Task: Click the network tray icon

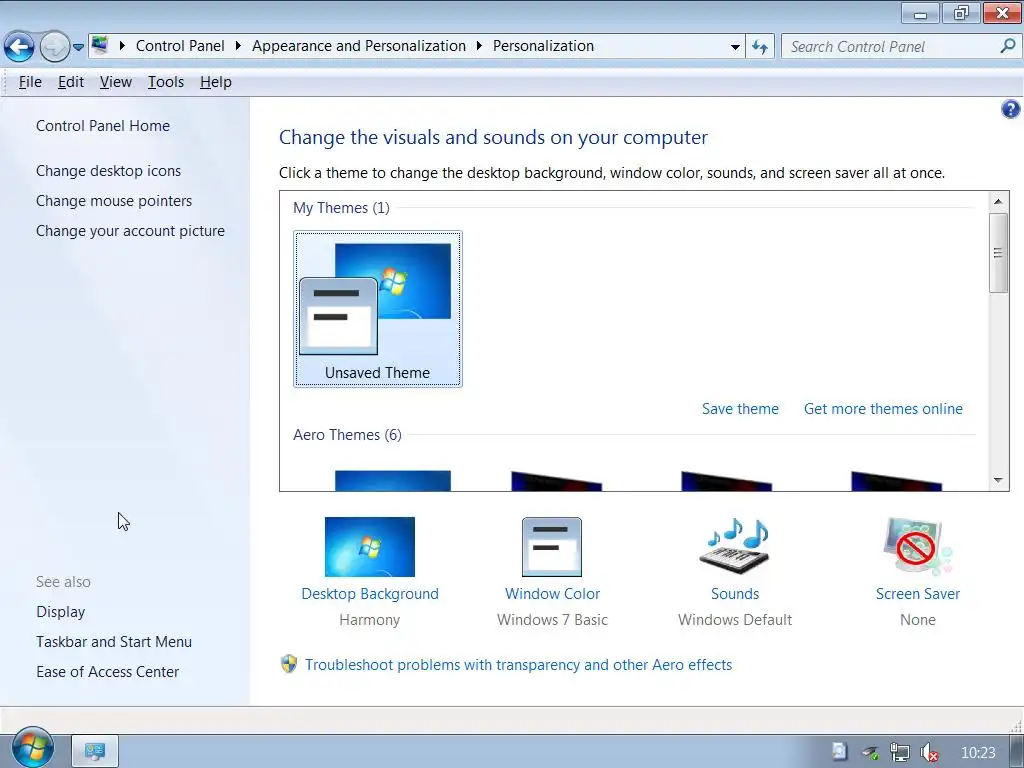Action: coord(900,753)
